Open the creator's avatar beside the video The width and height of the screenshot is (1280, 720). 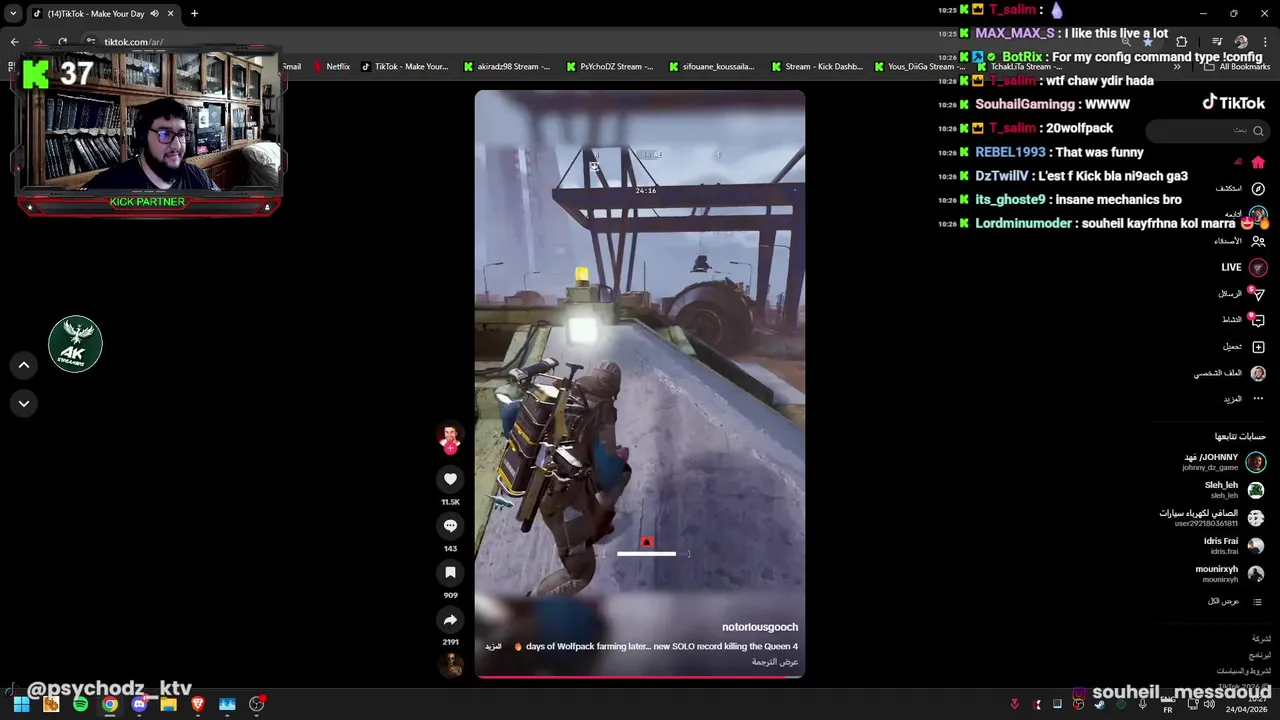pyautogui.click(x=450, y=437)
